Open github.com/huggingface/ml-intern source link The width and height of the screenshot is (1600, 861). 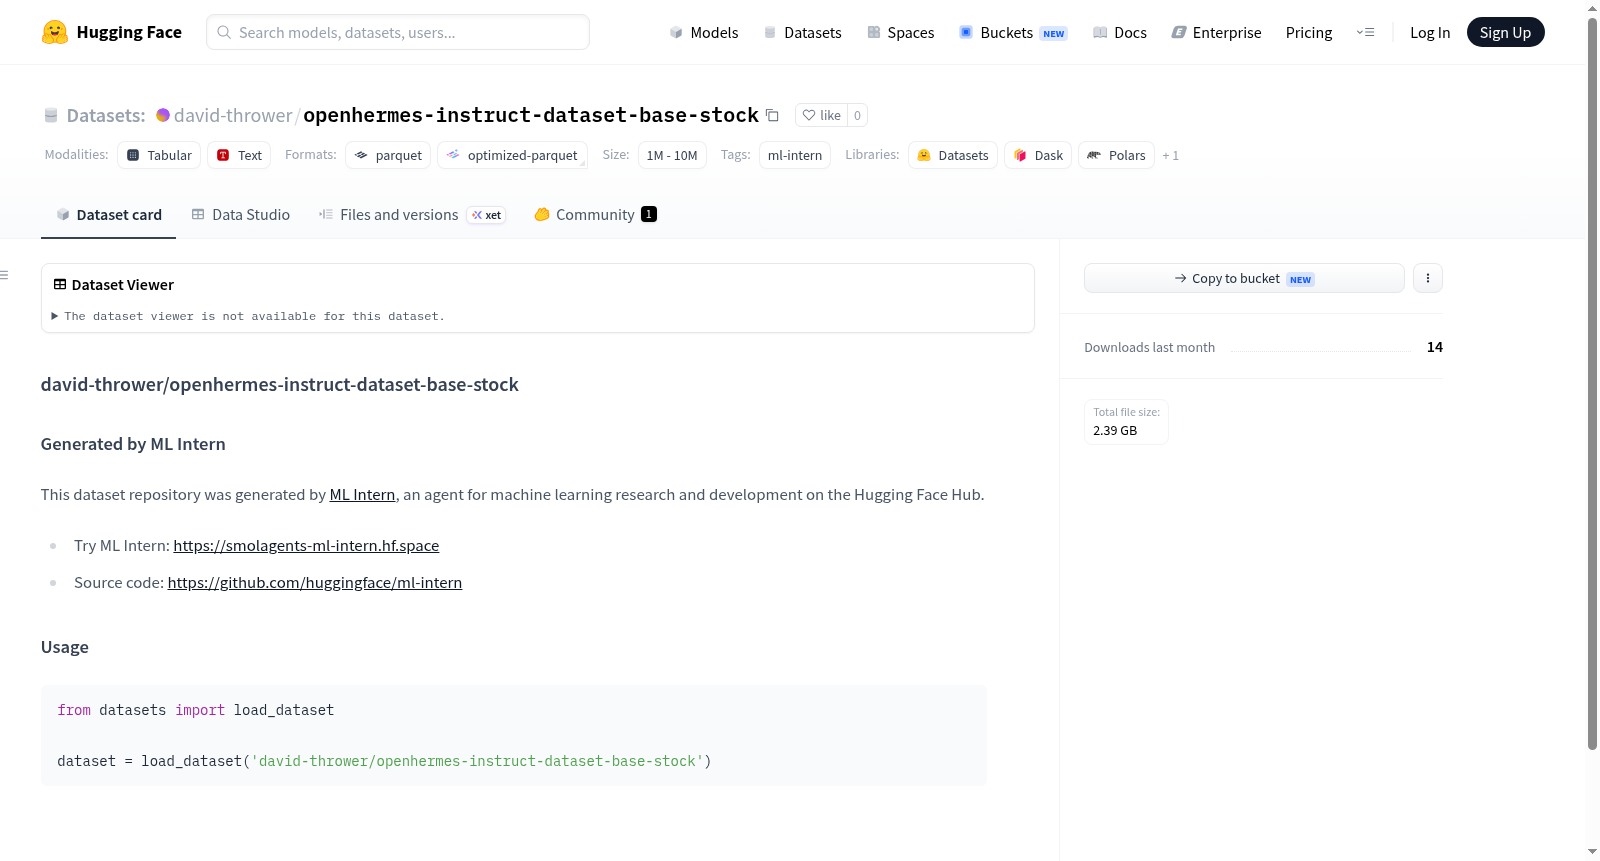(x=315, y=582)
